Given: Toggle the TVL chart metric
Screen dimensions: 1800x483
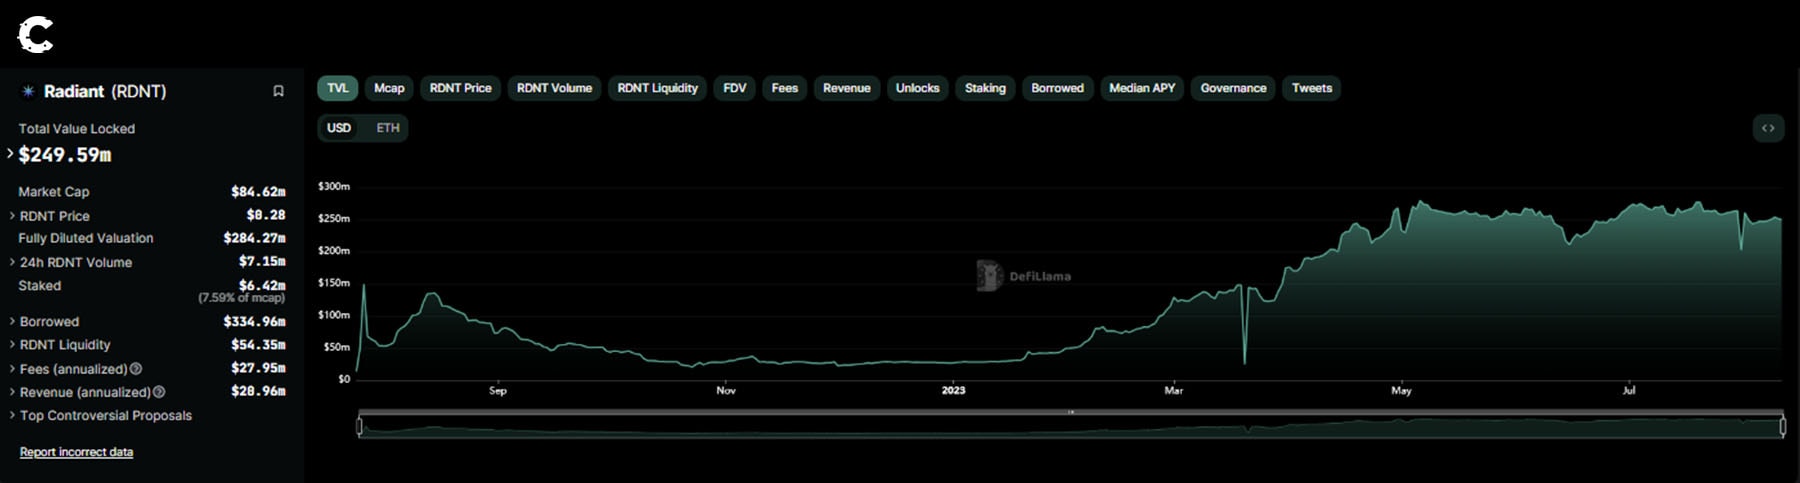Looking at the screenshot, I should point(338,88).
